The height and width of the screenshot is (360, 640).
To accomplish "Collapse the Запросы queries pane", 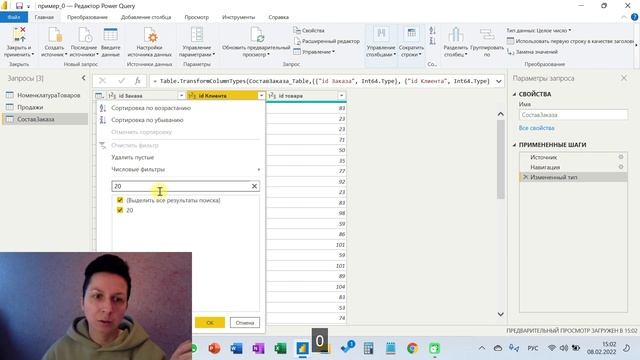I will [x=83, y=78].
